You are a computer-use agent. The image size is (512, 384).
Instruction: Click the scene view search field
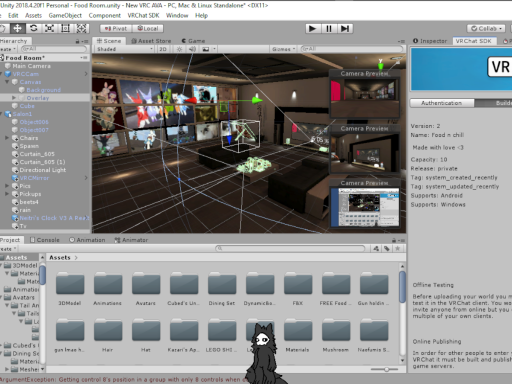click(352, 49)
